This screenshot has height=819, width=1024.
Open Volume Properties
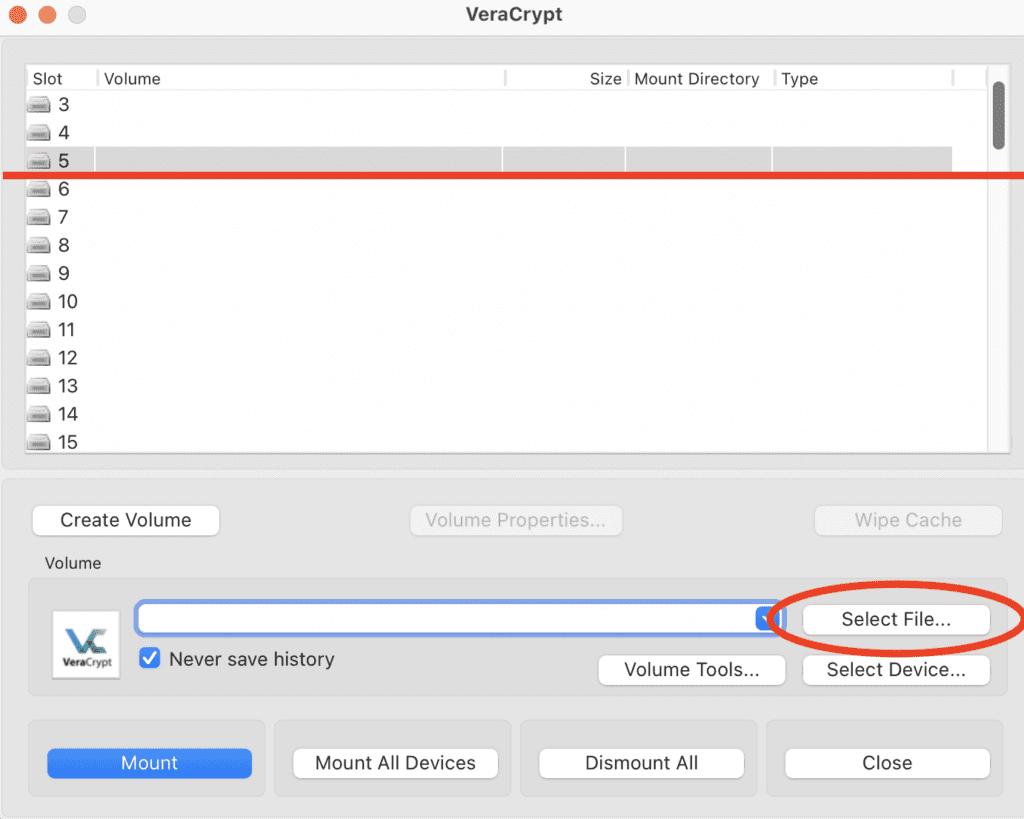(516, 520)
